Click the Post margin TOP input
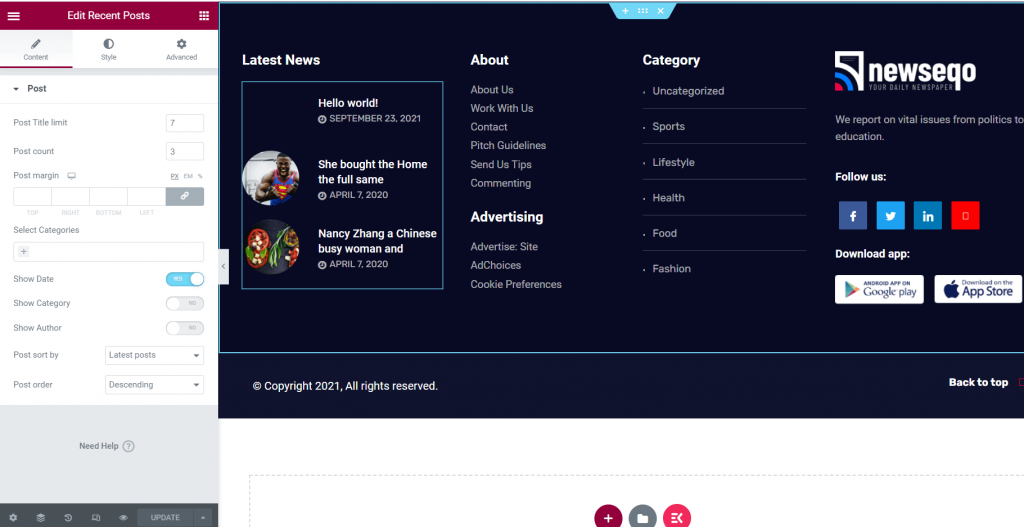Viewport: 1024px width, 527px height. (33, 197)
